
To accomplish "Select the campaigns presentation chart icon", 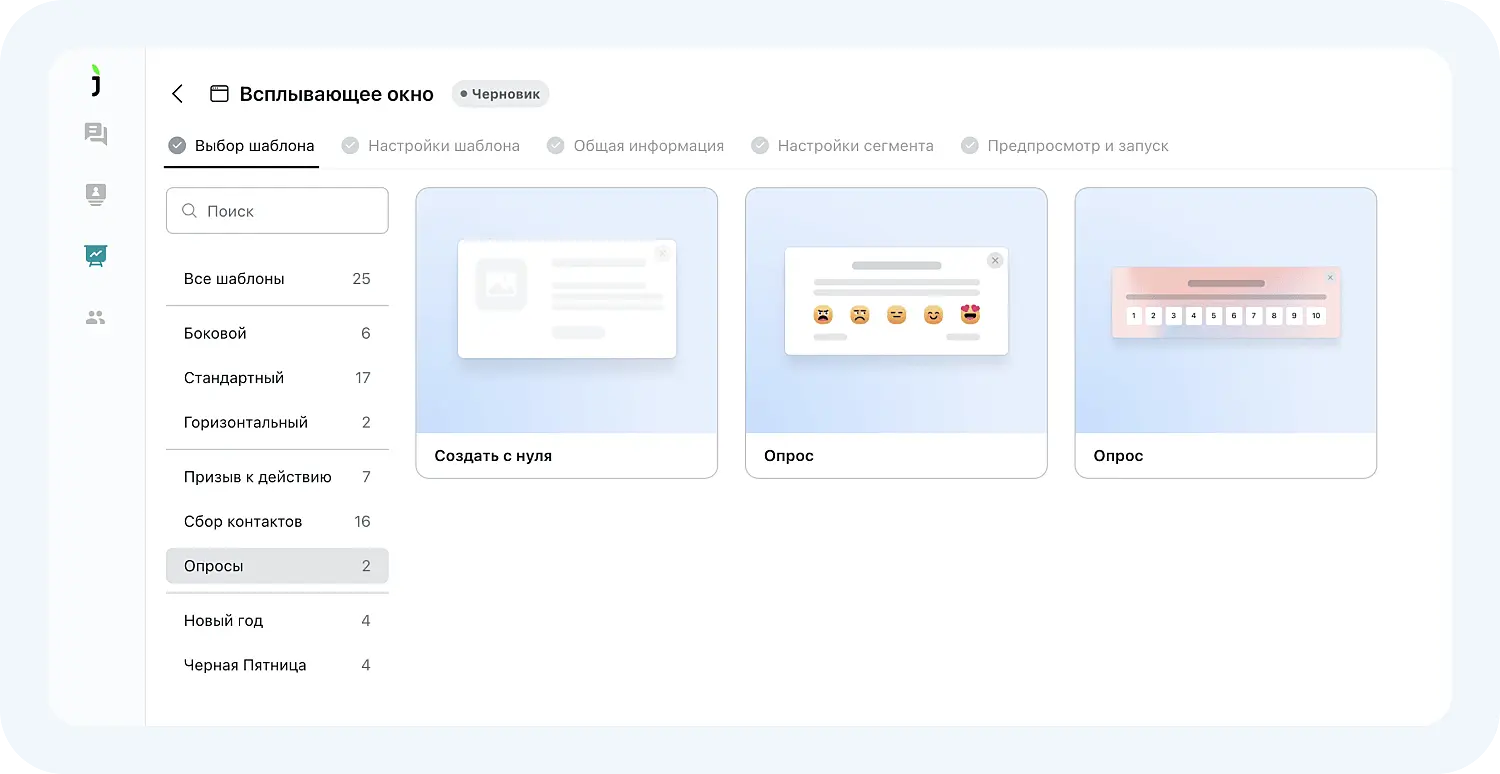I will point(96,256).
